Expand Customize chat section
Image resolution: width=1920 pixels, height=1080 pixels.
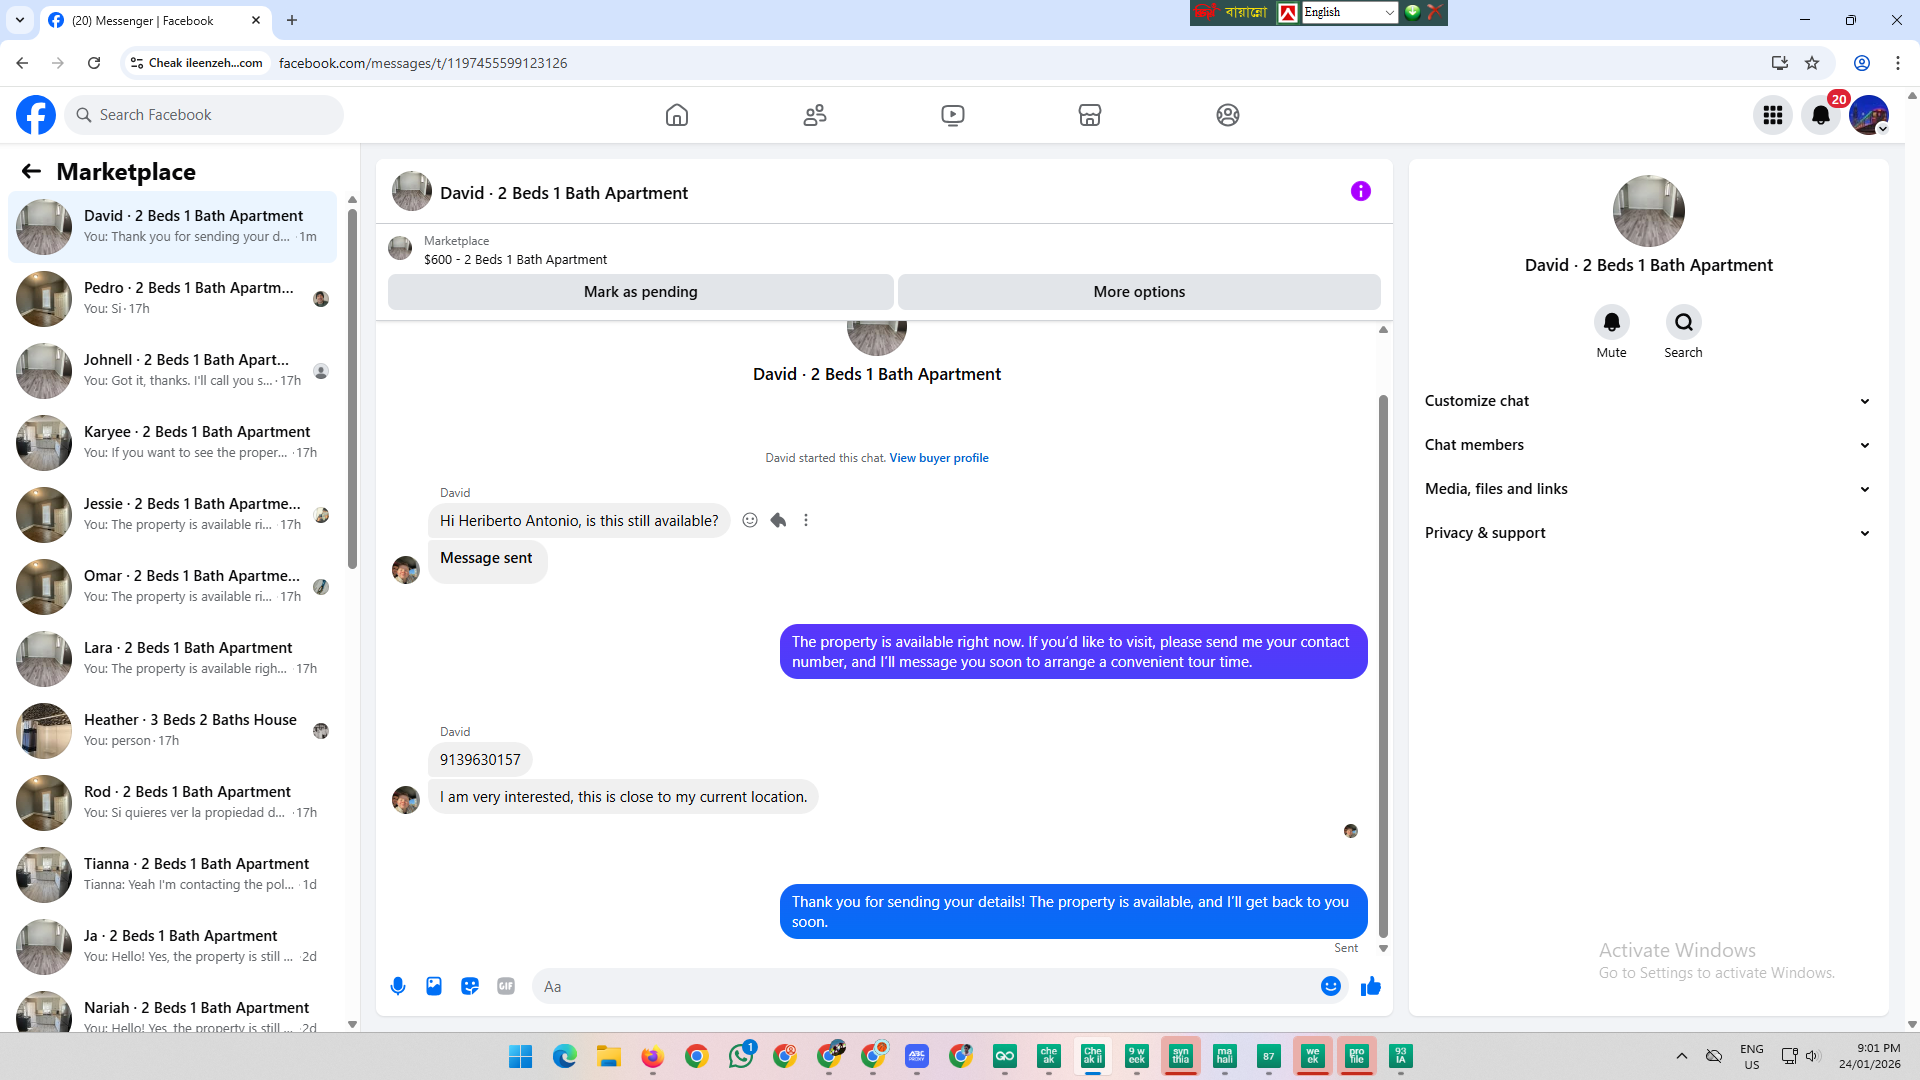[x=1647, y=401]
